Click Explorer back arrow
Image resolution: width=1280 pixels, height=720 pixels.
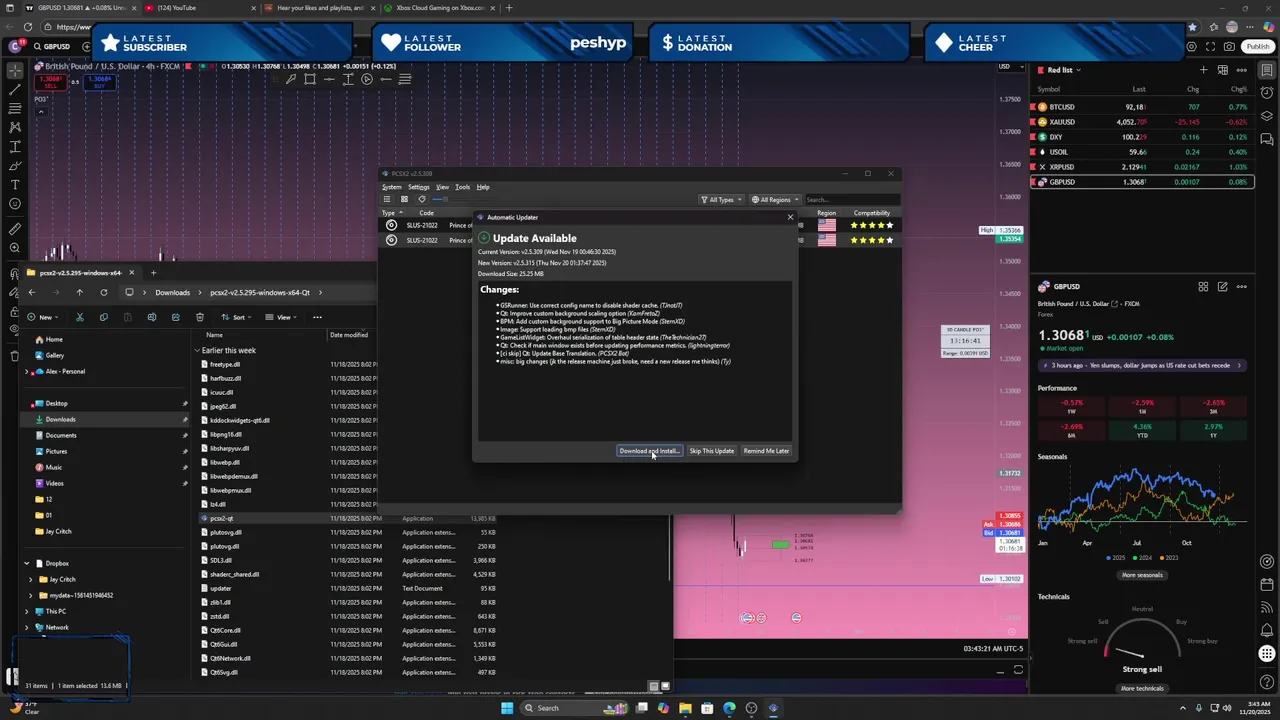coord(31,293)
